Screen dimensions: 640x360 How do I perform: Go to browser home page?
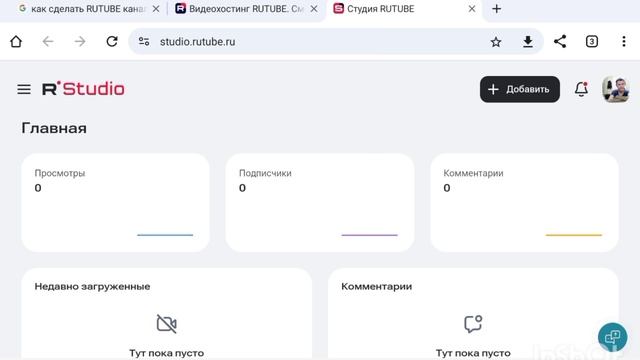tap(16, 42)
